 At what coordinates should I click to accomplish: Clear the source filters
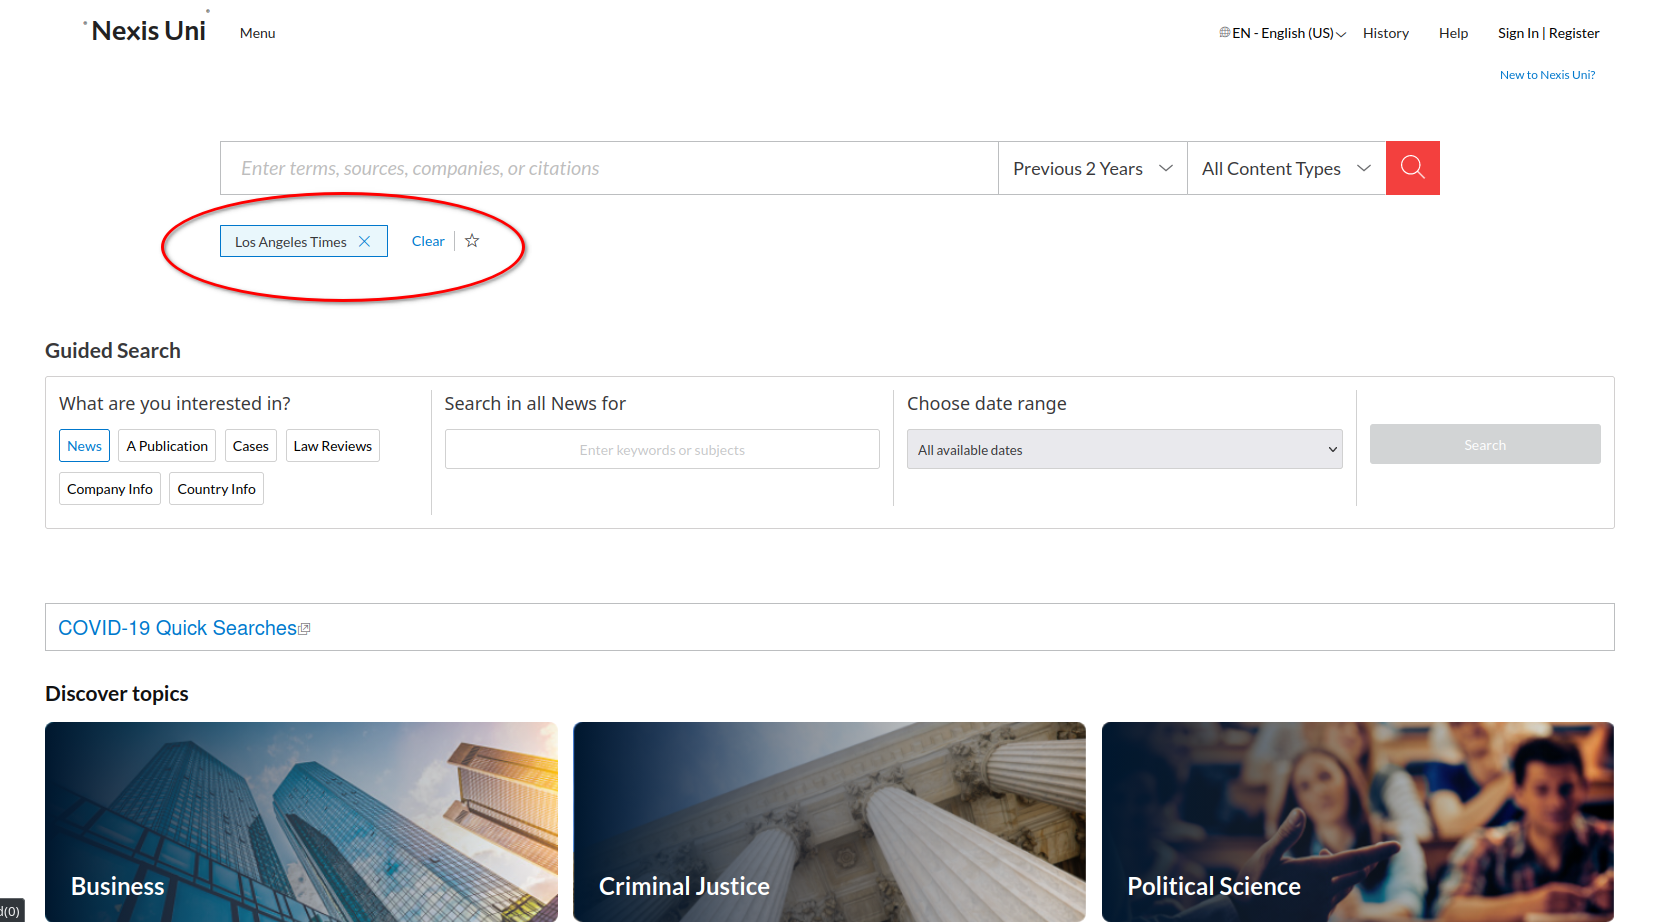pyautogui.click(x=428, y=241)
